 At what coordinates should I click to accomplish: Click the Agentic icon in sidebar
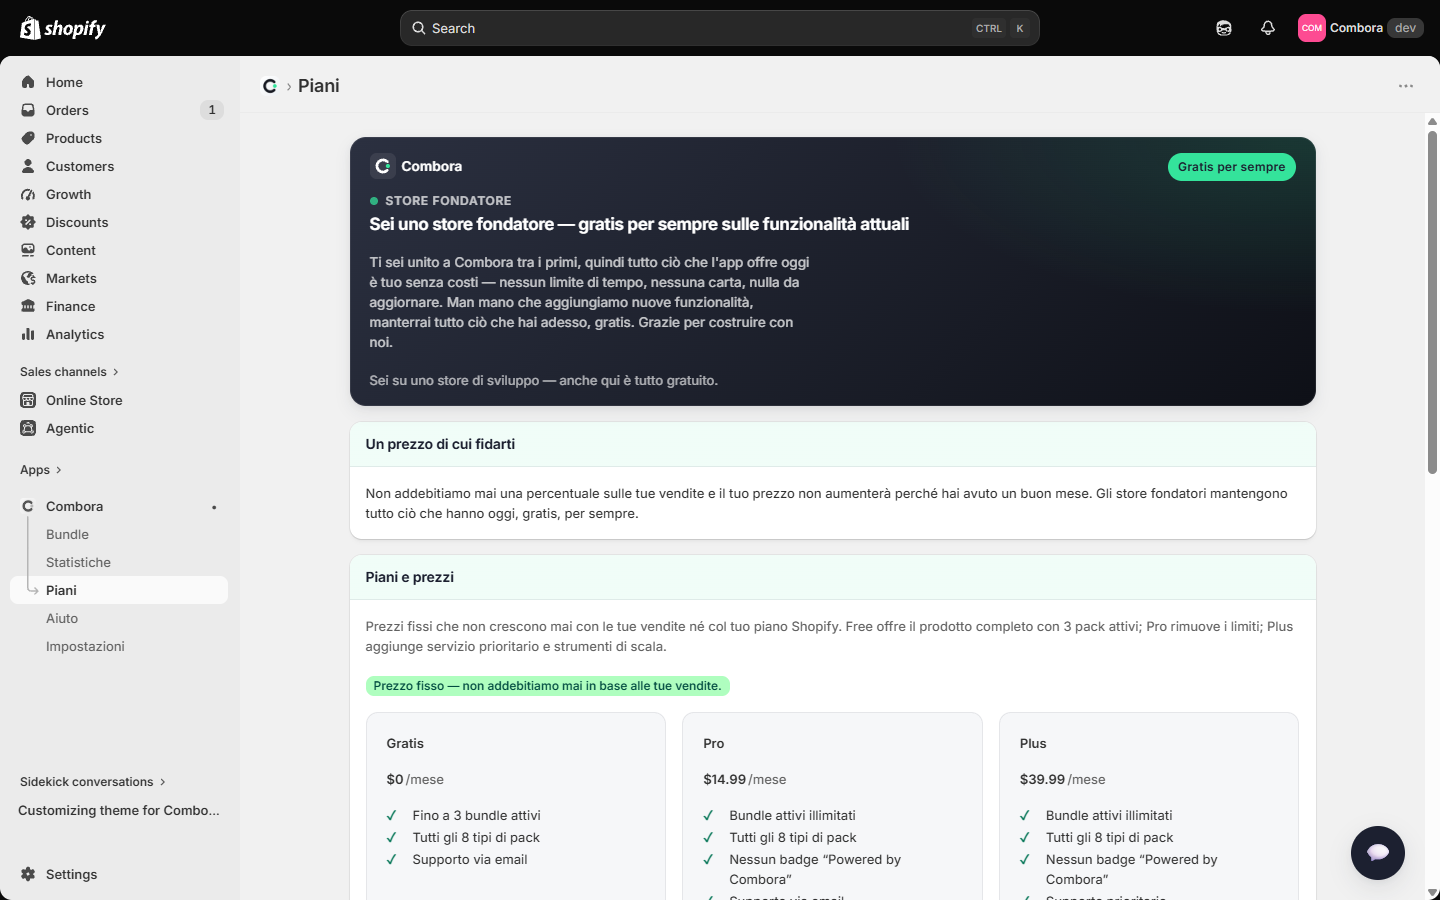[x=28, y=428]
